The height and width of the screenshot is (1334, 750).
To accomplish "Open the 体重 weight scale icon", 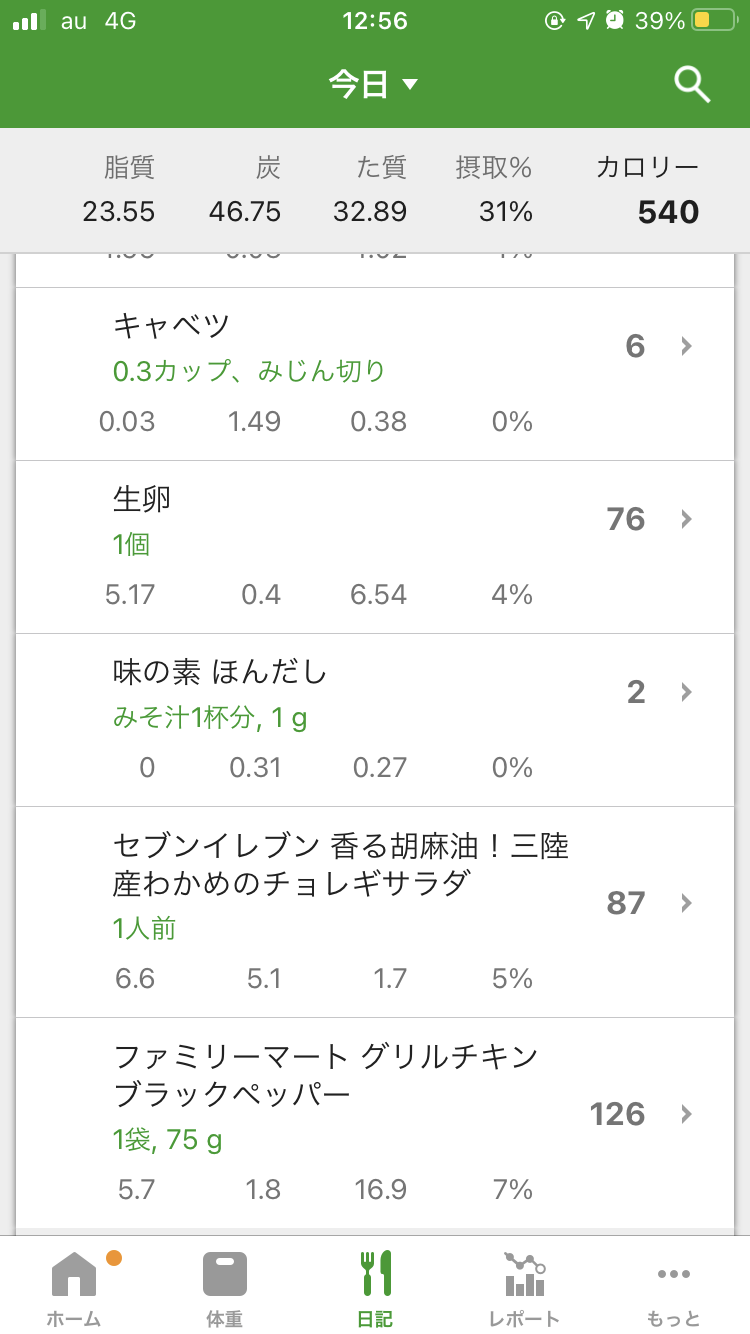I will coord(224,1274).
